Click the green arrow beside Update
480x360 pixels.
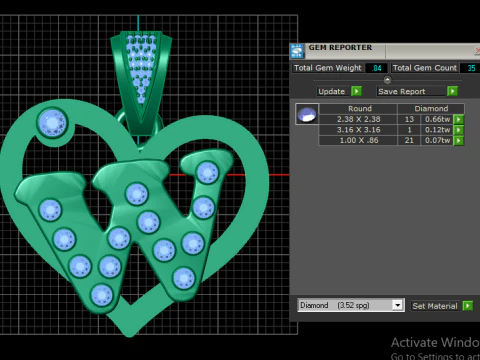(x=356, y=91)
